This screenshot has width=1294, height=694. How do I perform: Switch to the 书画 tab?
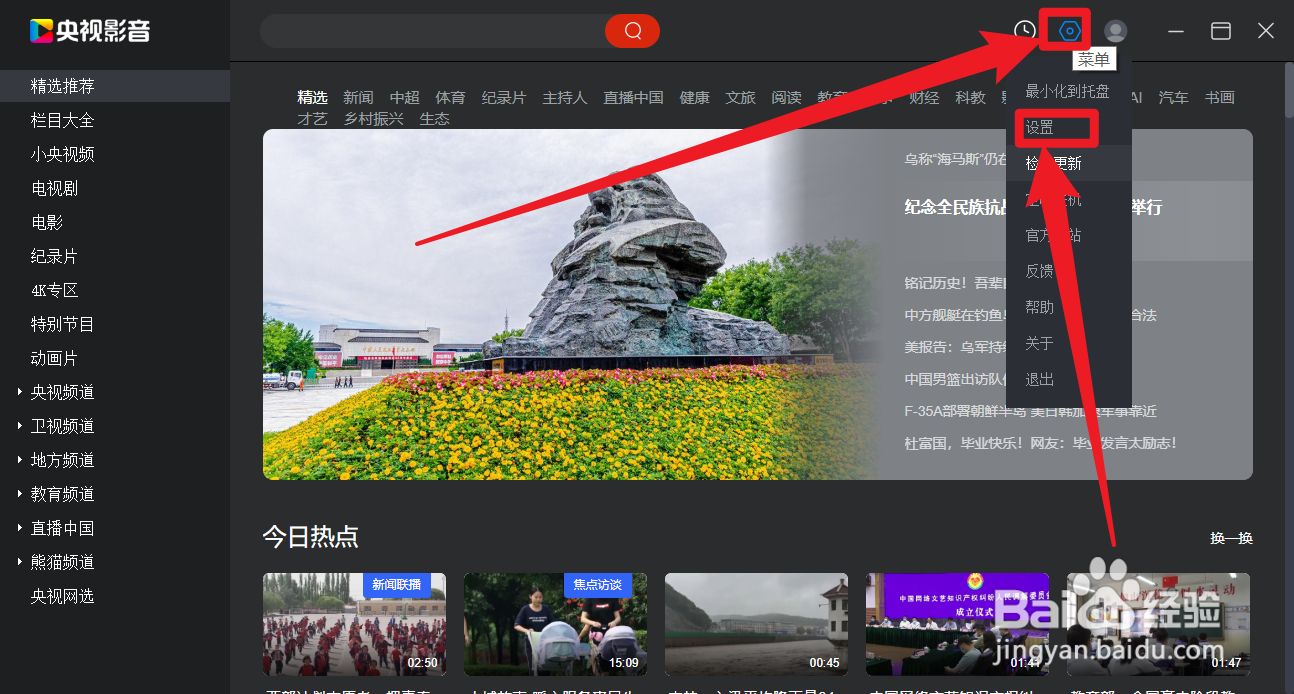(x=1219, y=97)
